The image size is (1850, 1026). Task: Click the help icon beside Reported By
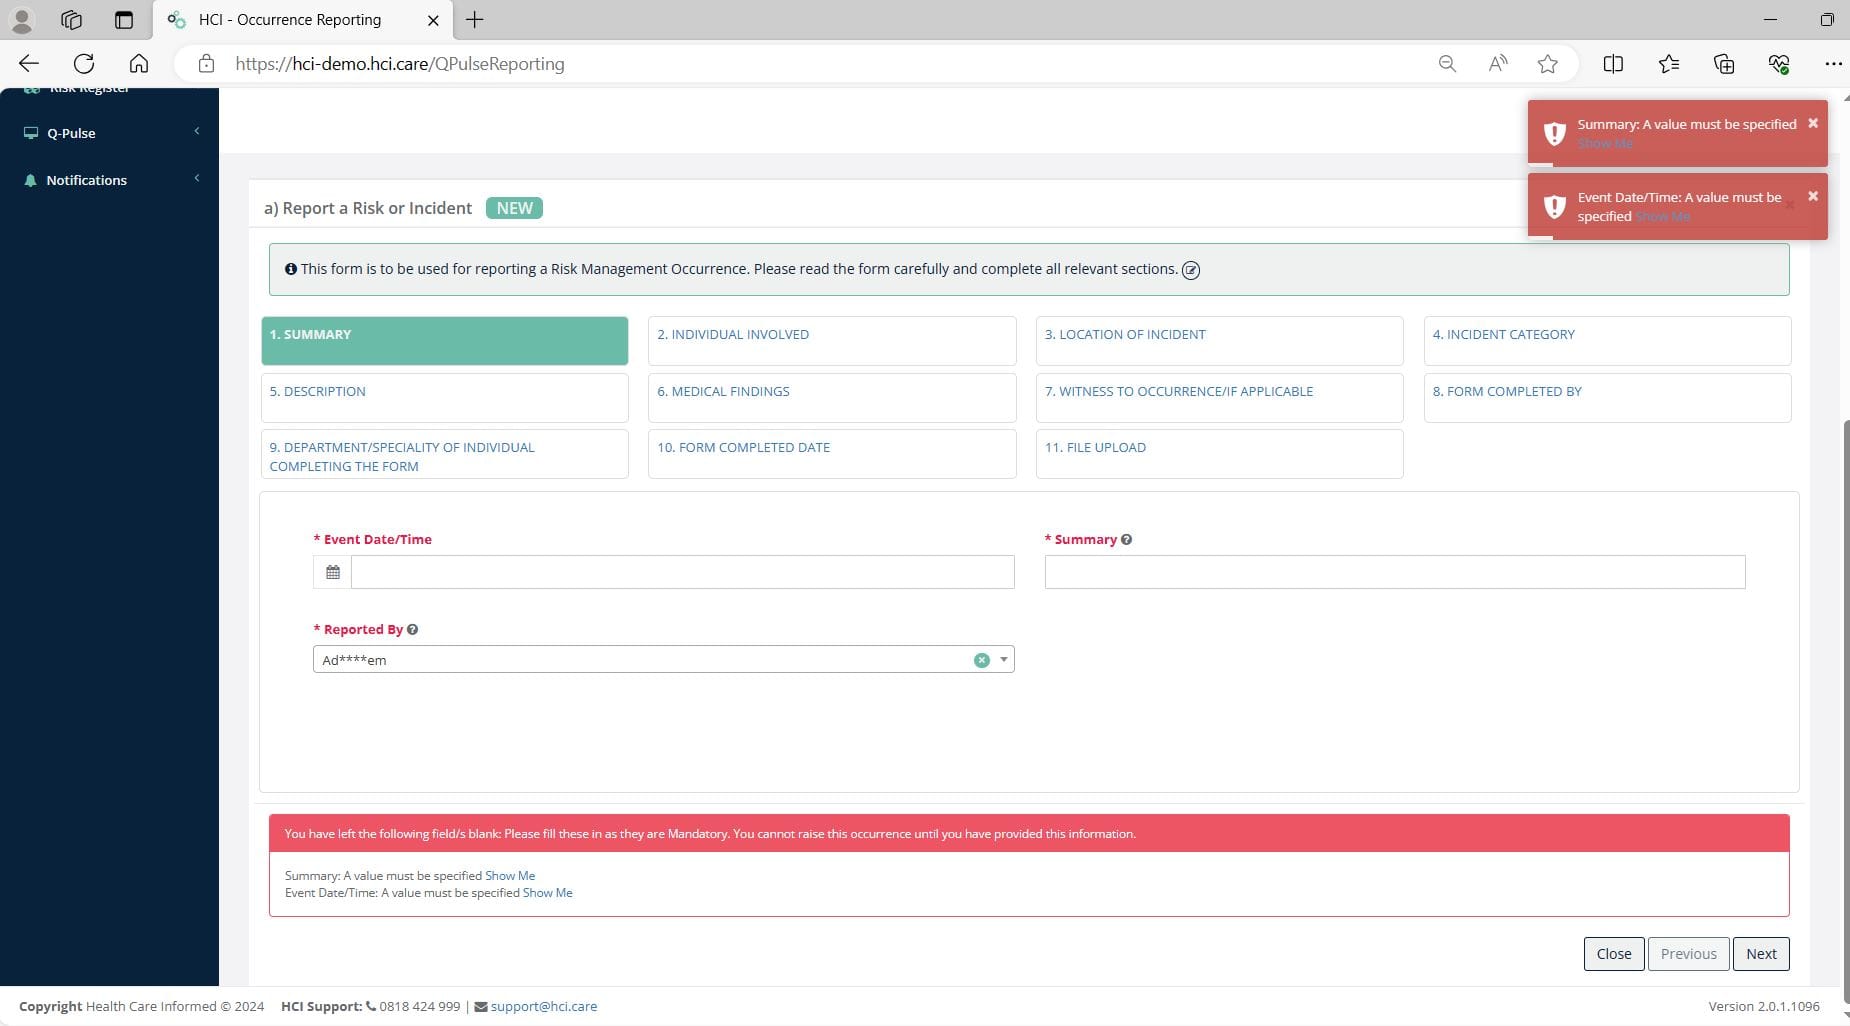(413, 629)
